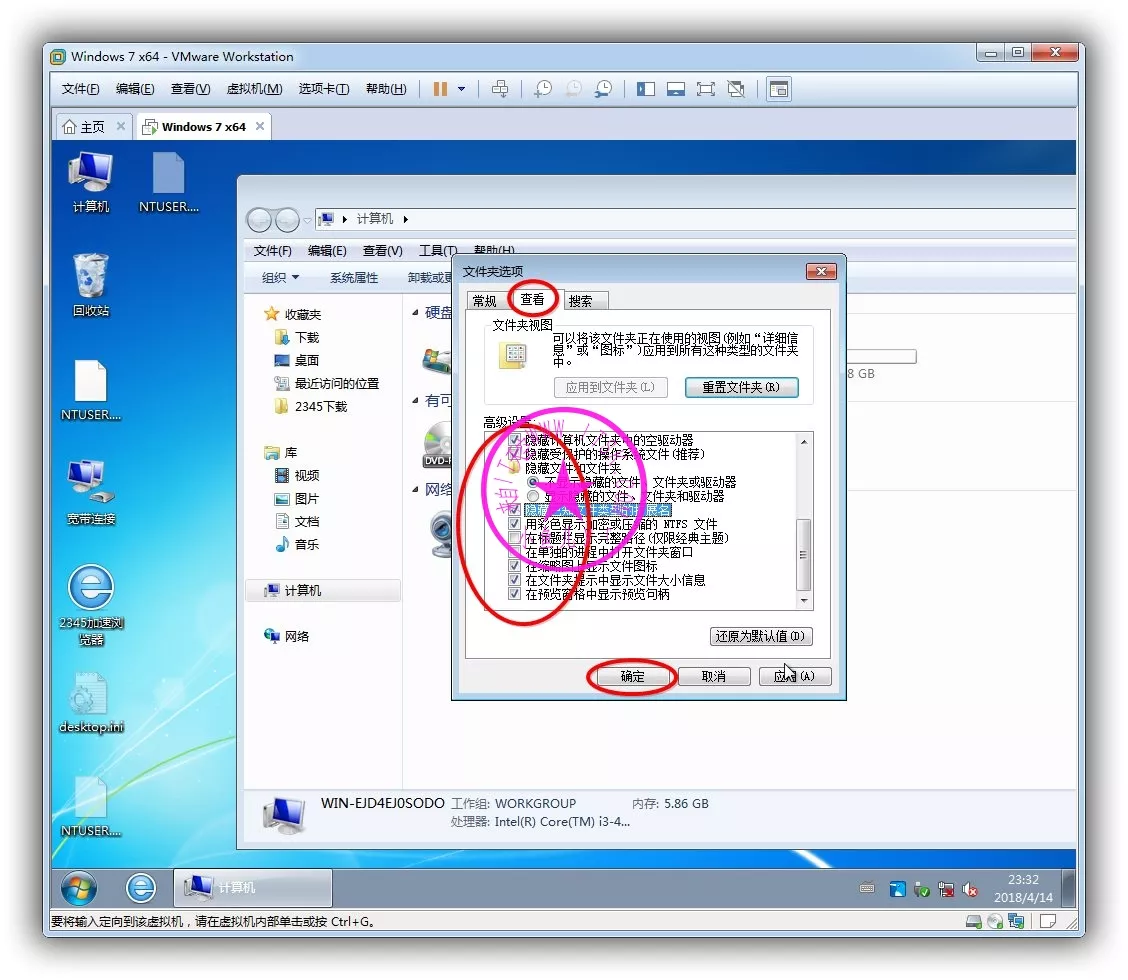Click the VMware pause virtual machine icon

click(x=440, y=89)
